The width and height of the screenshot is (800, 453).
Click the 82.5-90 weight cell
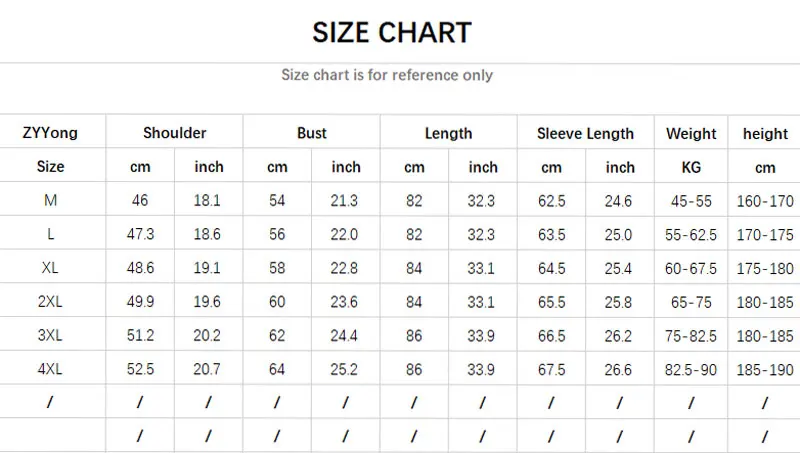691,369
